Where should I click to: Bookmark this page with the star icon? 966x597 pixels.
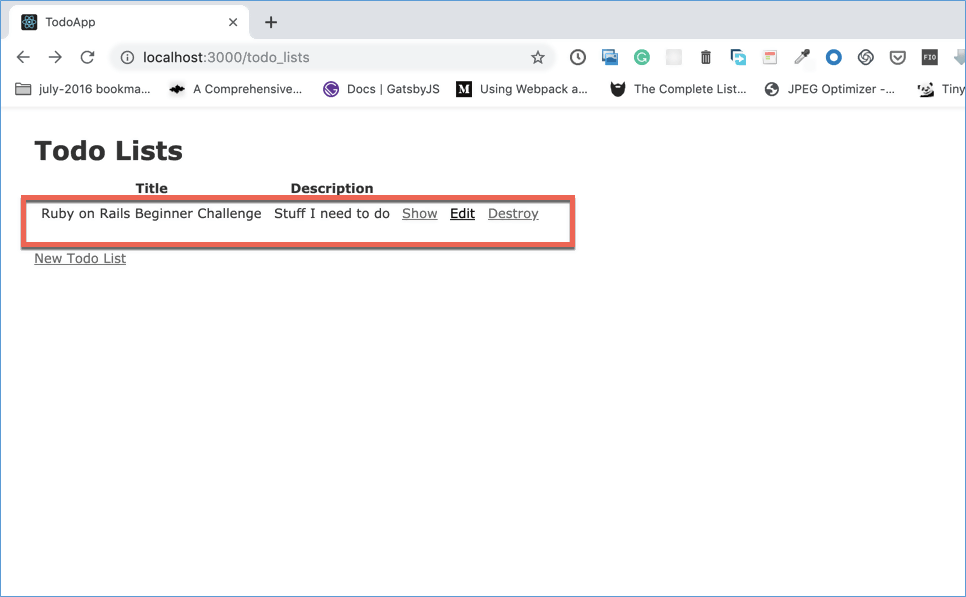click(x=538, y=57)
